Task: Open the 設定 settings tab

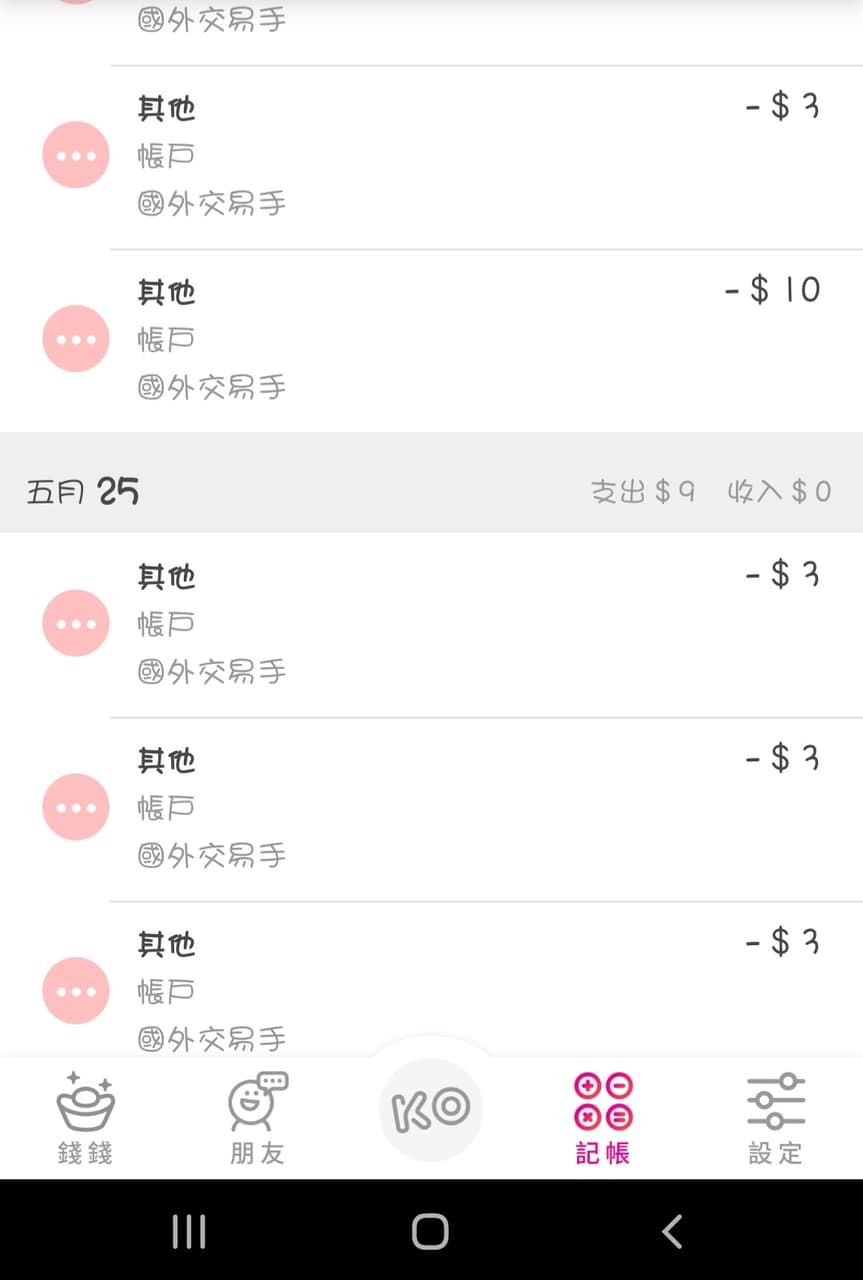Action: [775, 1117]
